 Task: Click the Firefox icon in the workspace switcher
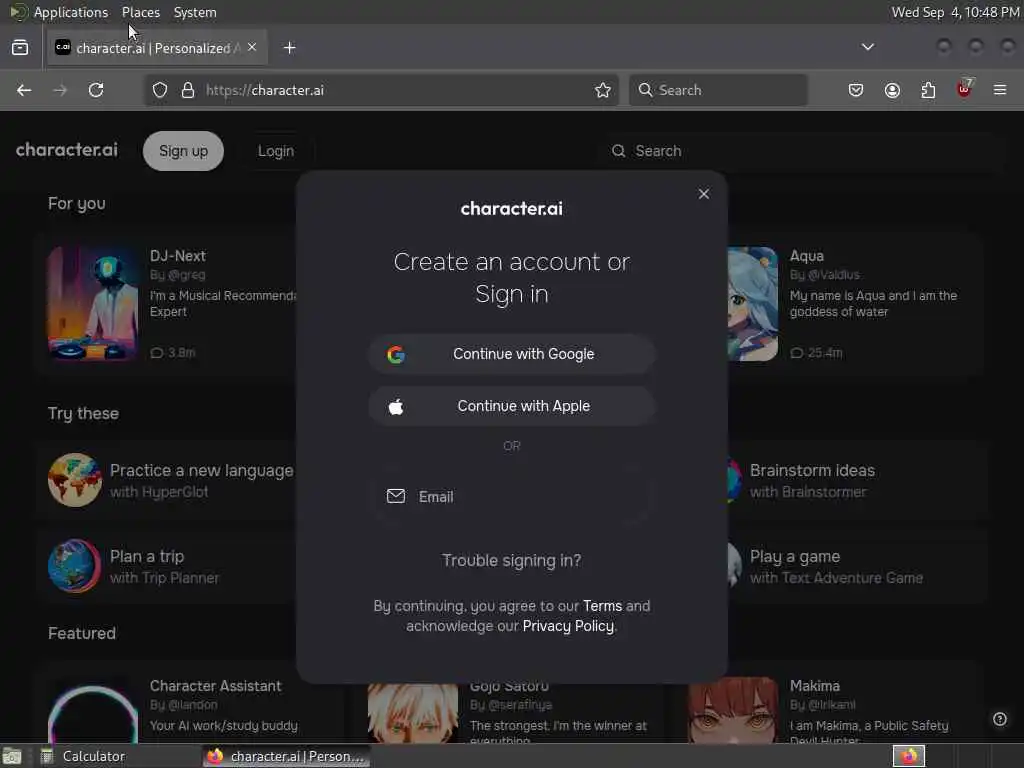tap(909, 756)
